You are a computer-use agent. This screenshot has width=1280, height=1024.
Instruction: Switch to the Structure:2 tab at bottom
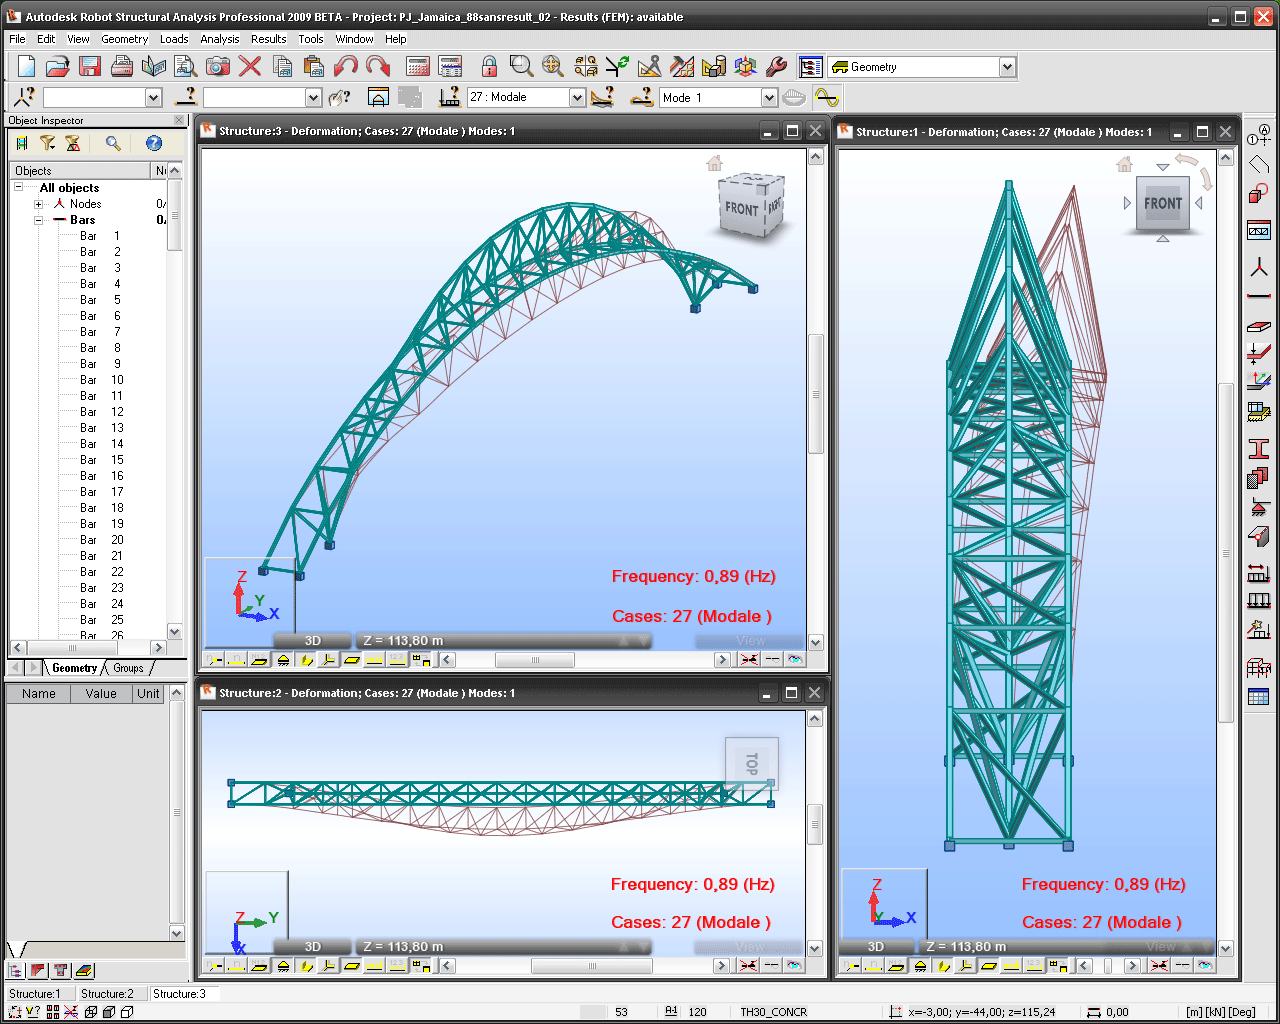[x=107, y=994]
